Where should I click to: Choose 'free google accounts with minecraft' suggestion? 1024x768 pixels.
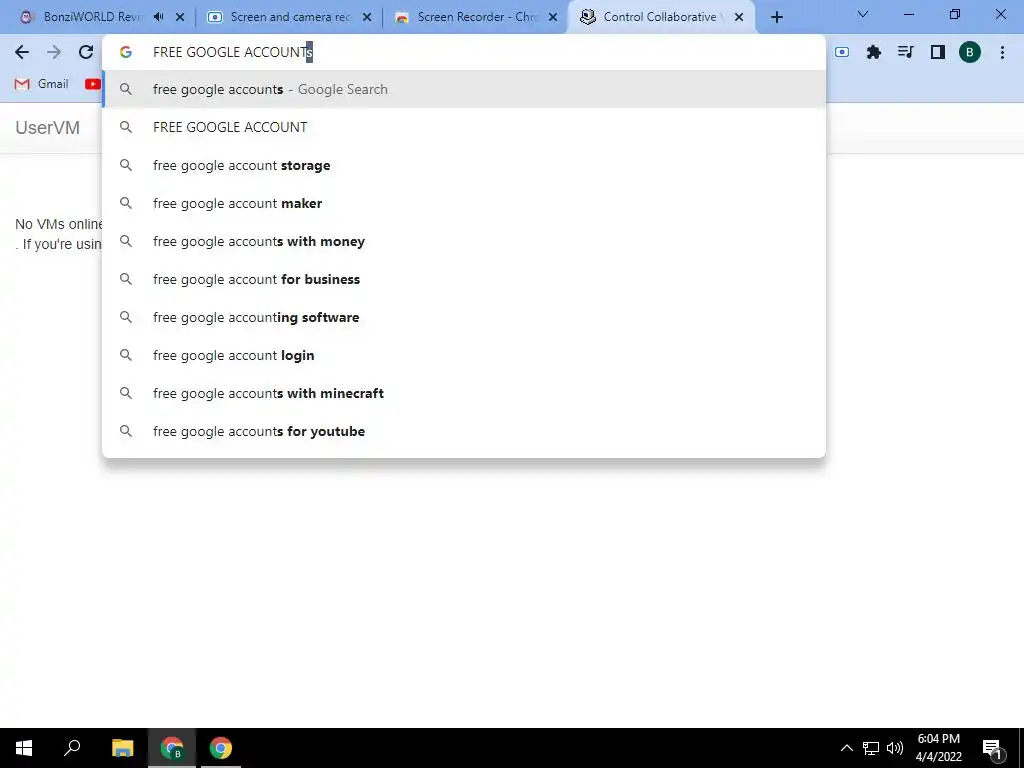pos(464,393)
